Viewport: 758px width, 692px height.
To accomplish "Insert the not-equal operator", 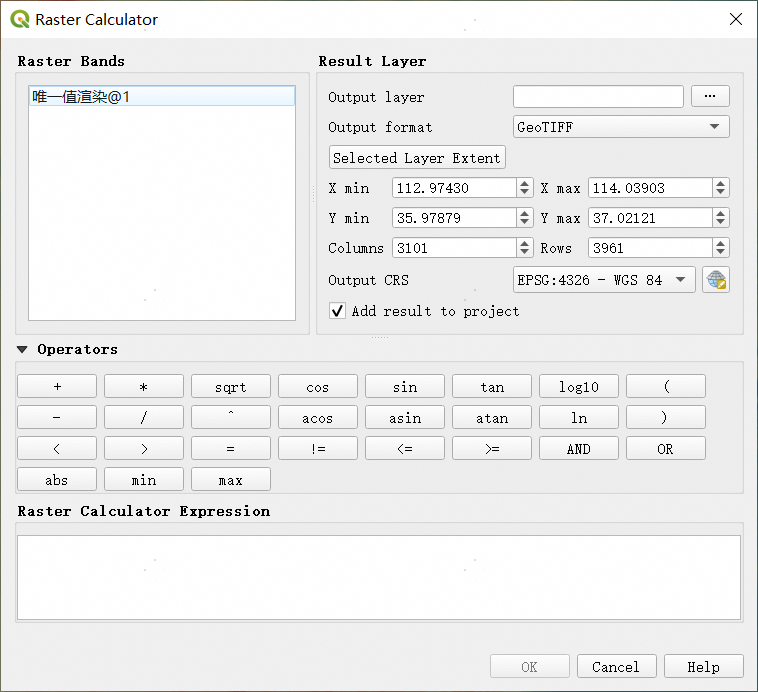I will coord(317,449).
